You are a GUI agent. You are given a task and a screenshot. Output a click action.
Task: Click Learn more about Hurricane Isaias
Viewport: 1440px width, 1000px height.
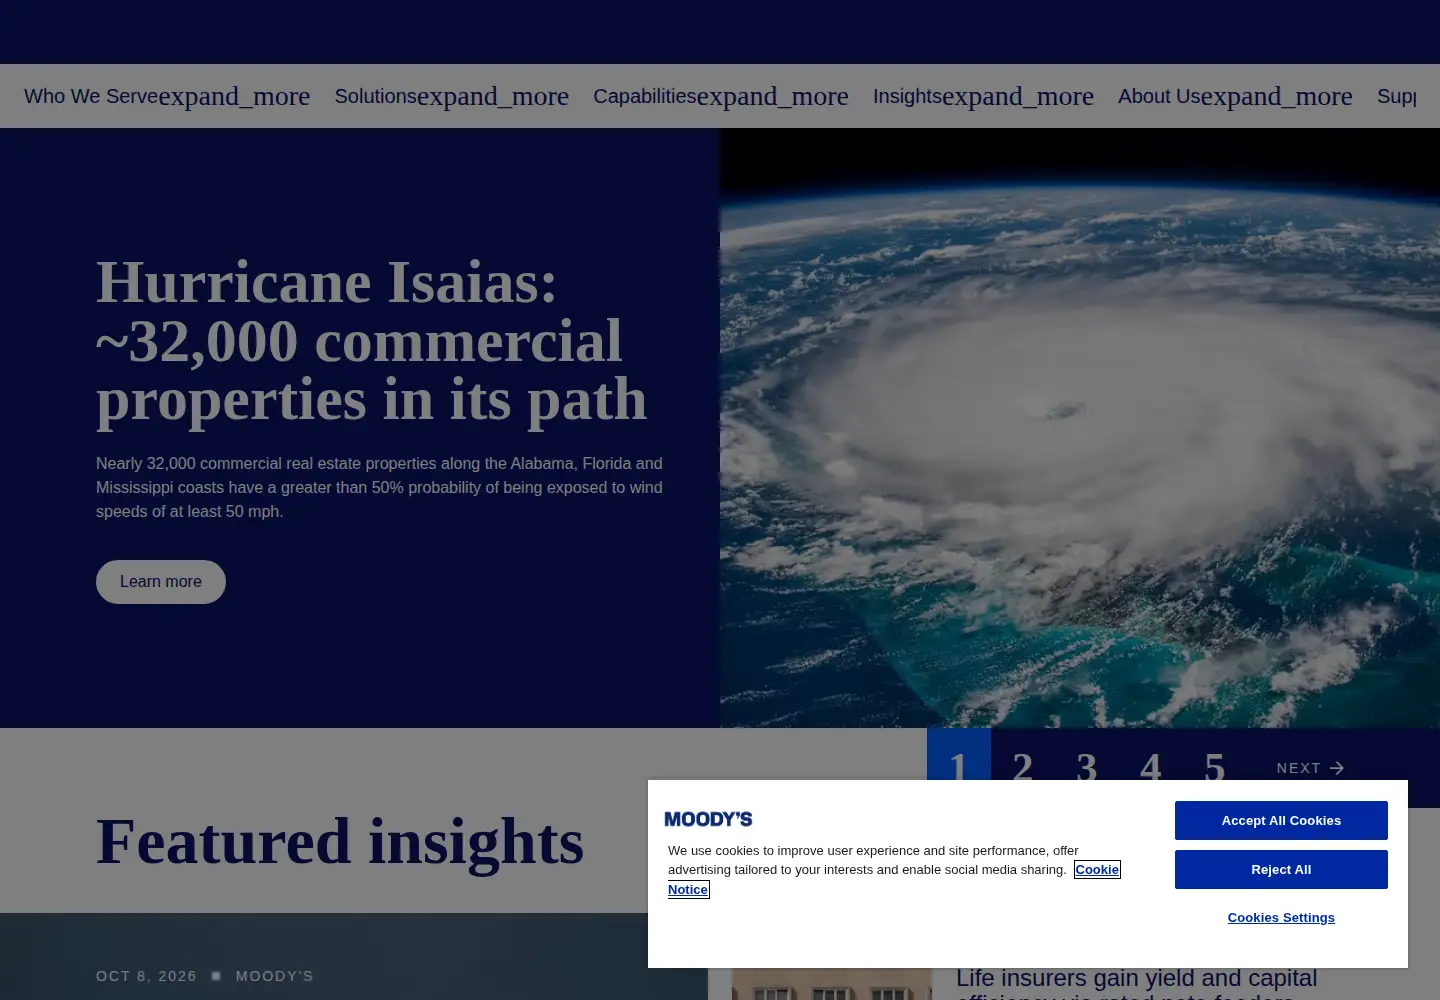[x=161, y=582]
